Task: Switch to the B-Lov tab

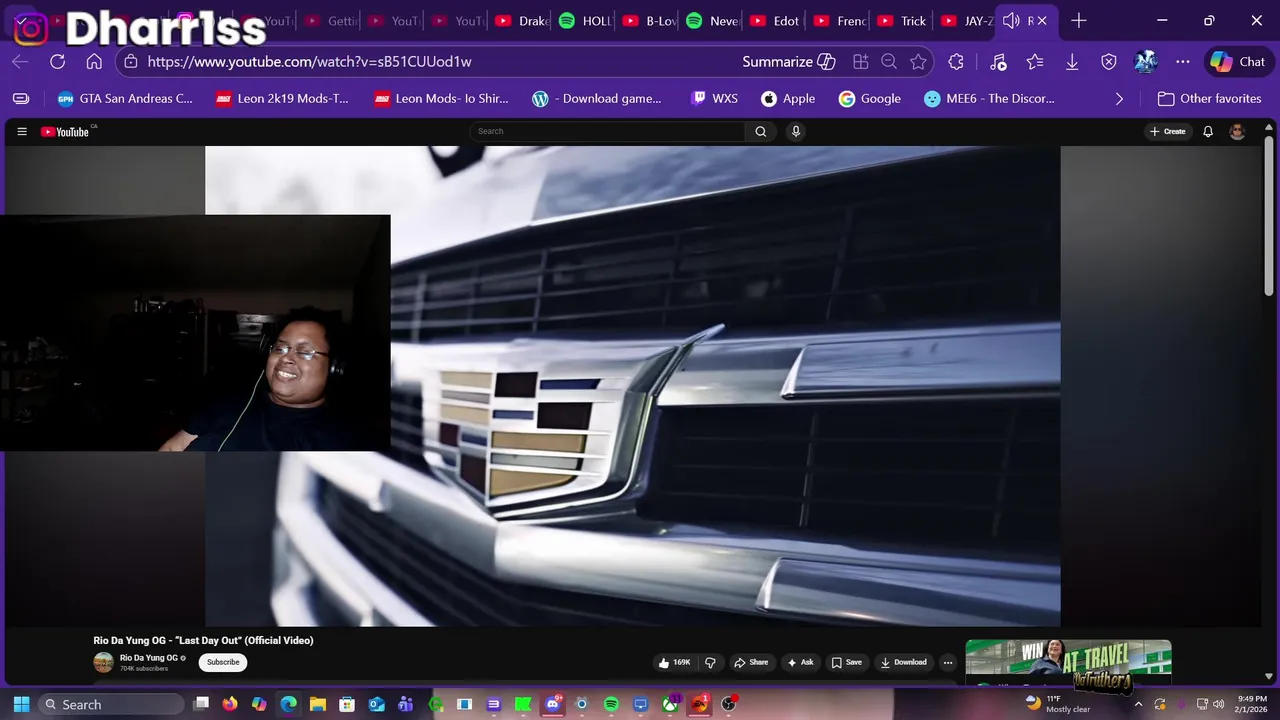Action: (x=649, y=21)
